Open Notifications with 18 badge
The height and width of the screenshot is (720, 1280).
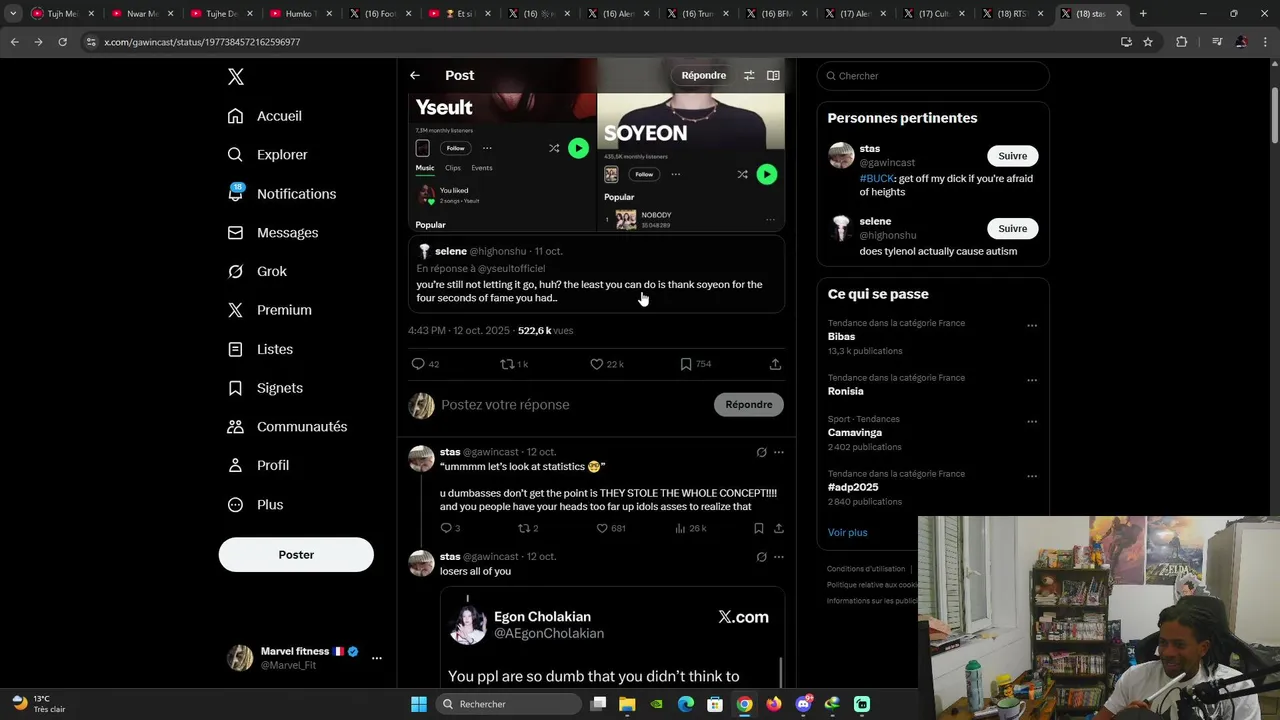point(282,194)
